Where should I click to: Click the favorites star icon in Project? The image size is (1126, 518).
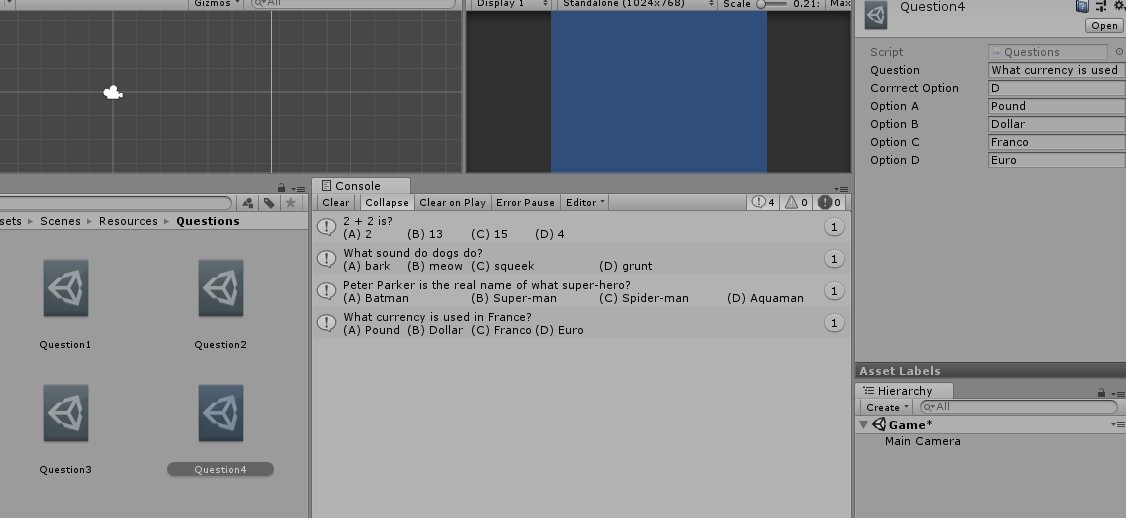click(290, 203)
